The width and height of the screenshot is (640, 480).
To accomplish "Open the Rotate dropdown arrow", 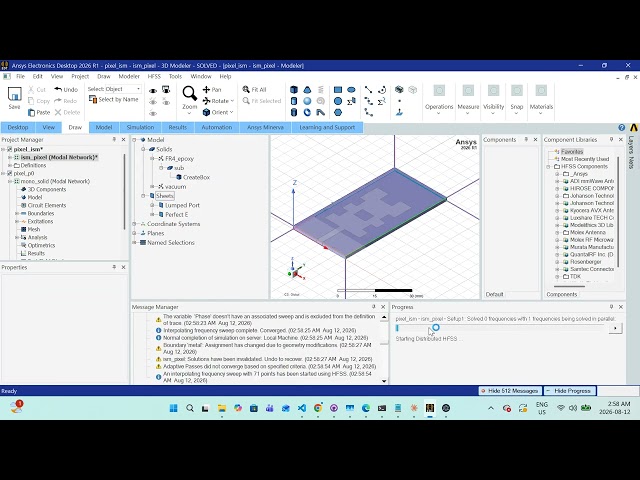I will tap(232, 101).
